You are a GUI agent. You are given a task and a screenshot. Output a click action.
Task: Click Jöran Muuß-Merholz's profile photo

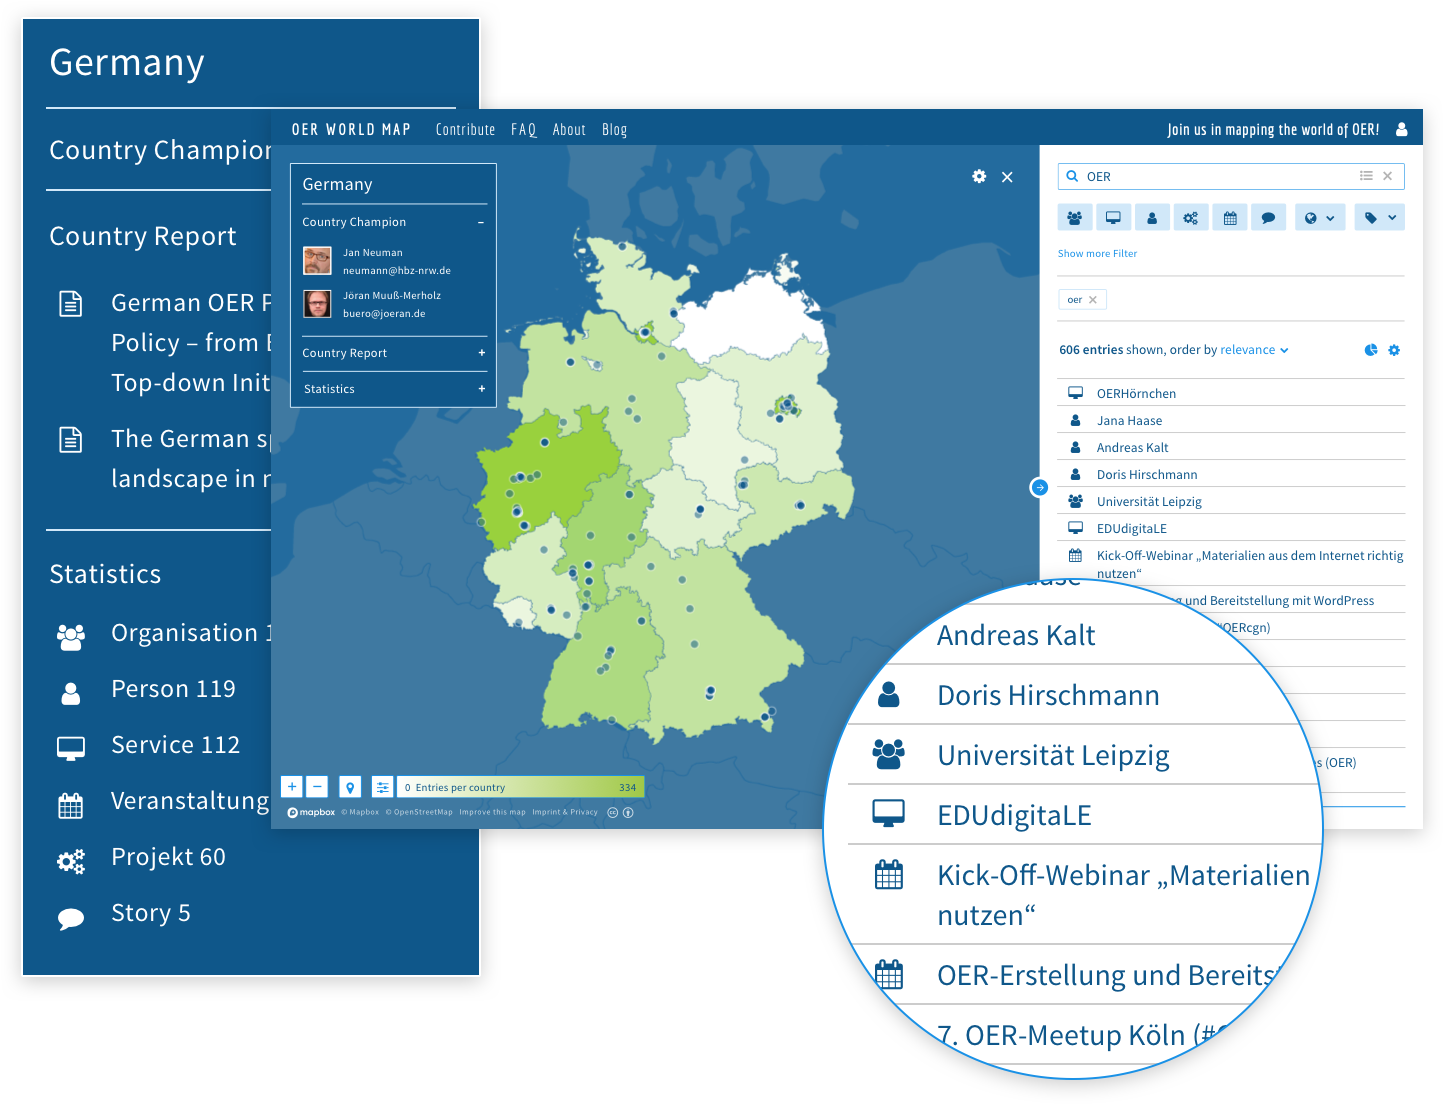pos(317,304)
